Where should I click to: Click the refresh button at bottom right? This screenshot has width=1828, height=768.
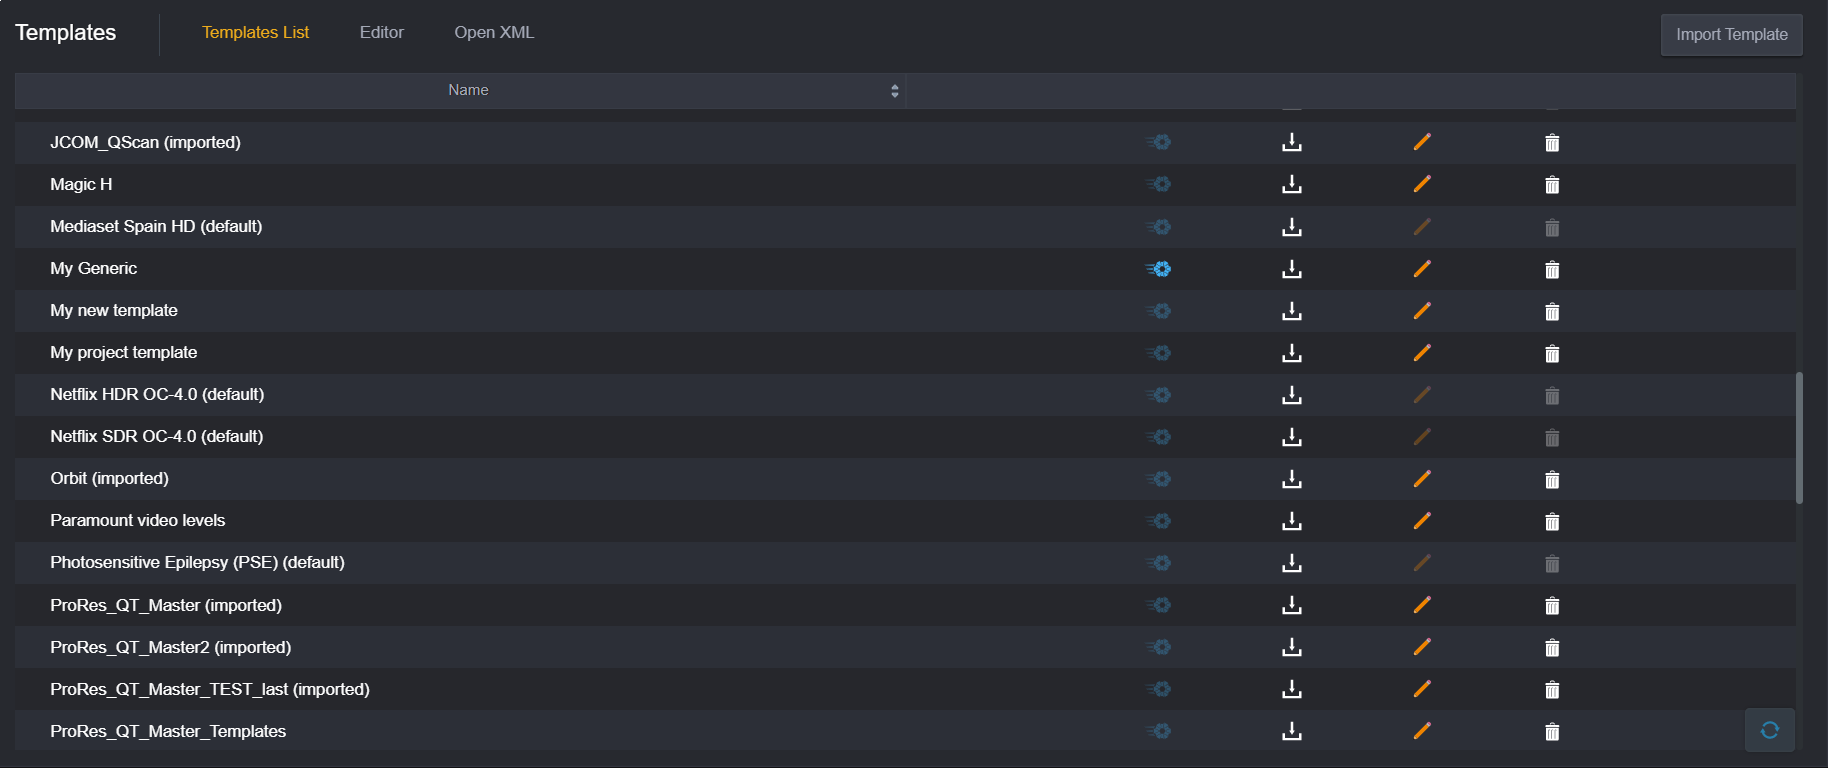[x=1770, y=730]
